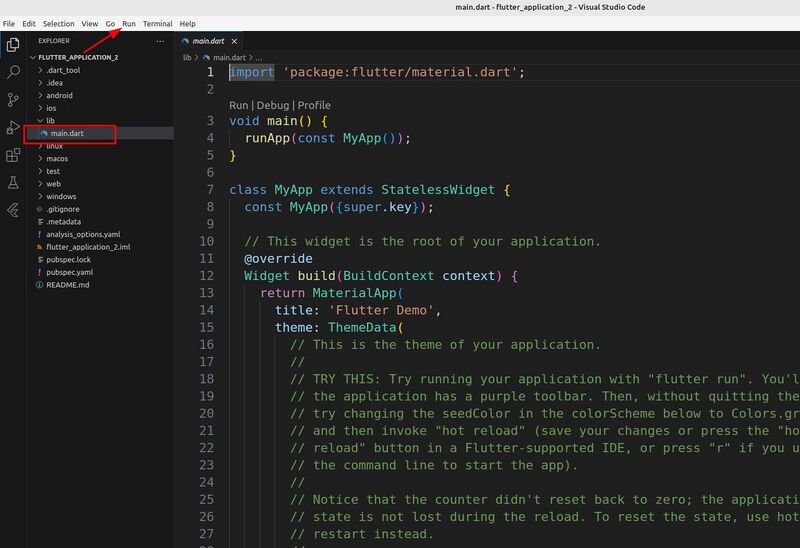Expand the ios folder
The width and height of the screenshot is (800, 548).
click(51, 108)
